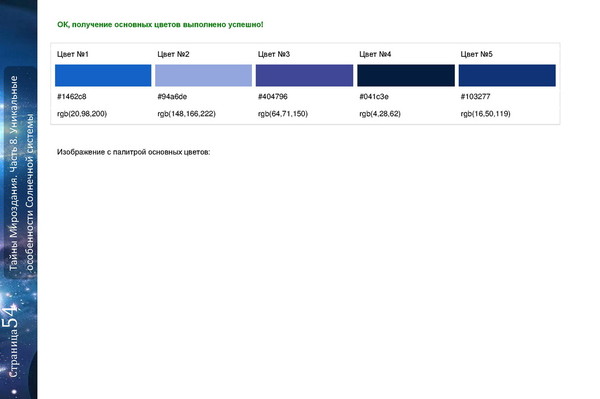Image resolution: width=600 pixels, height=399 pixels.
Task: Click the rgb(20,98,200) value
Action: (82, 114)
